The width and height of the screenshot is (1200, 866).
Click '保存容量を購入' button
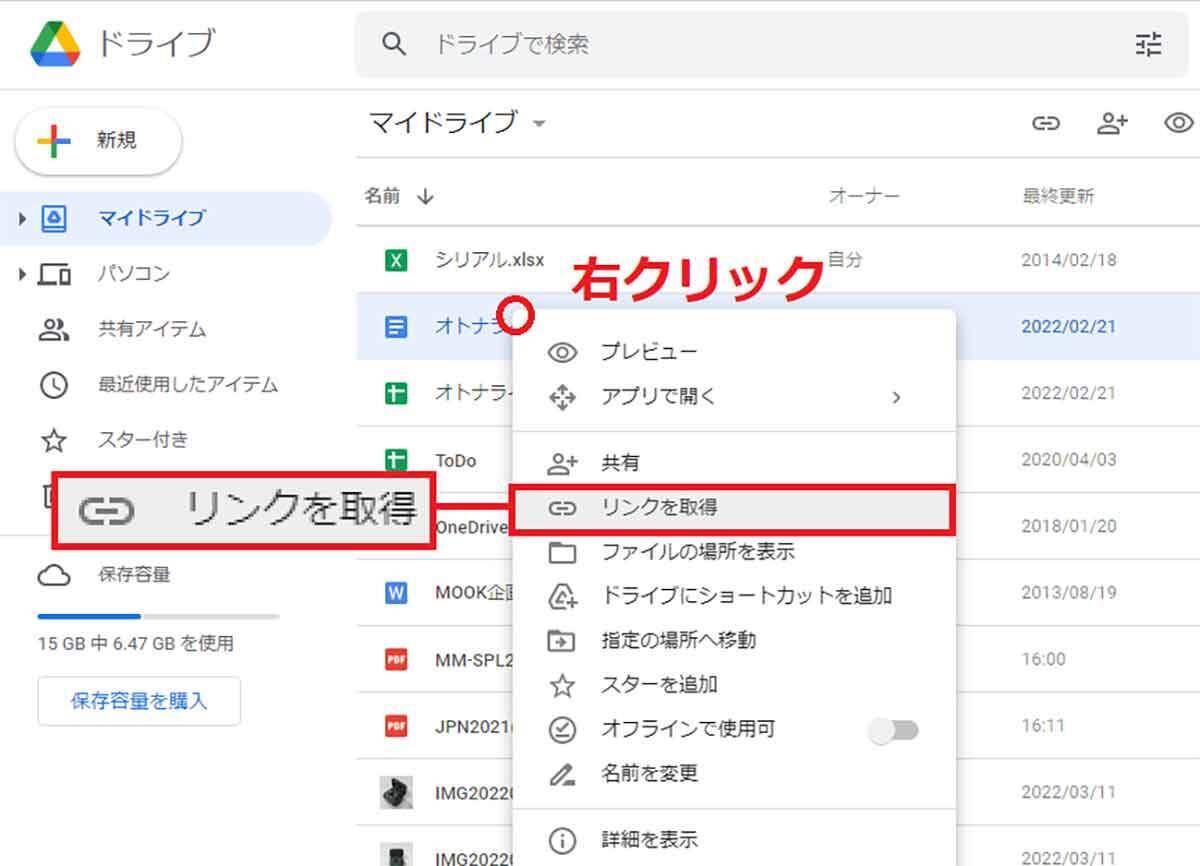pos(139,701)
